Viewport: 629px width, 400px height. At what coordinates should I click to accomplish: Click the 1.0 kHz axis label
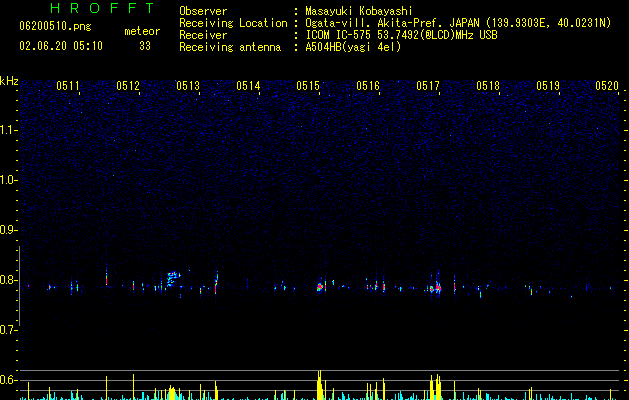pyautogui.click(x=9, y=180)
